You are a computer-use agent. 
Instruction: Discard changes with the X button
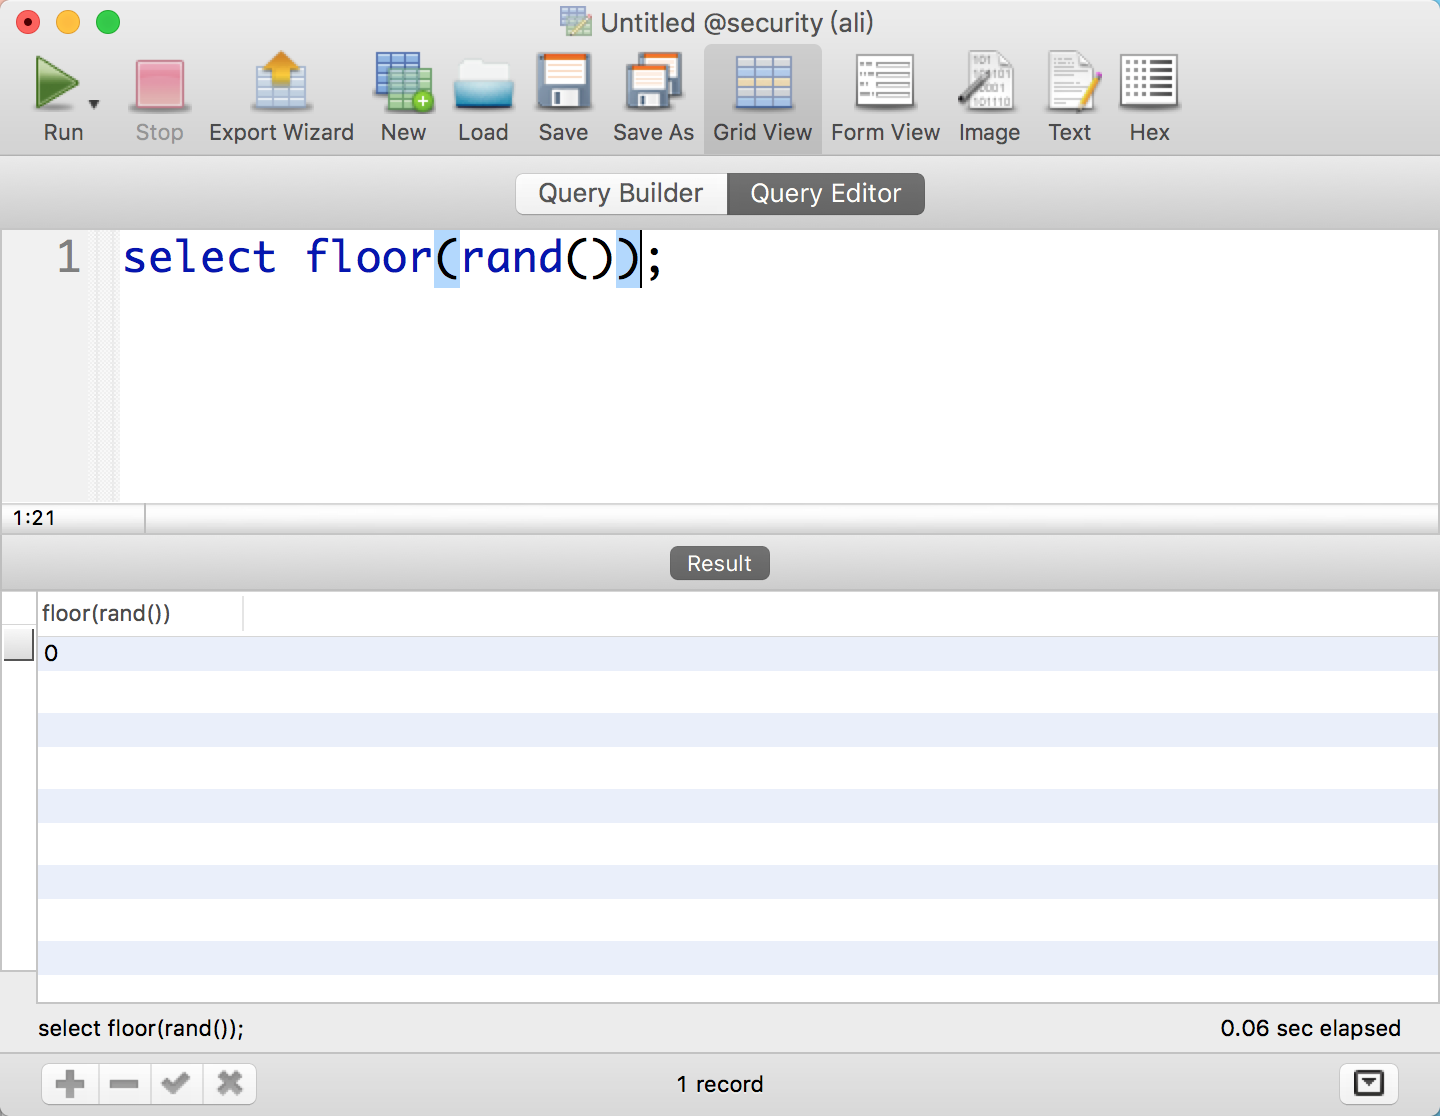[230, 1083]
